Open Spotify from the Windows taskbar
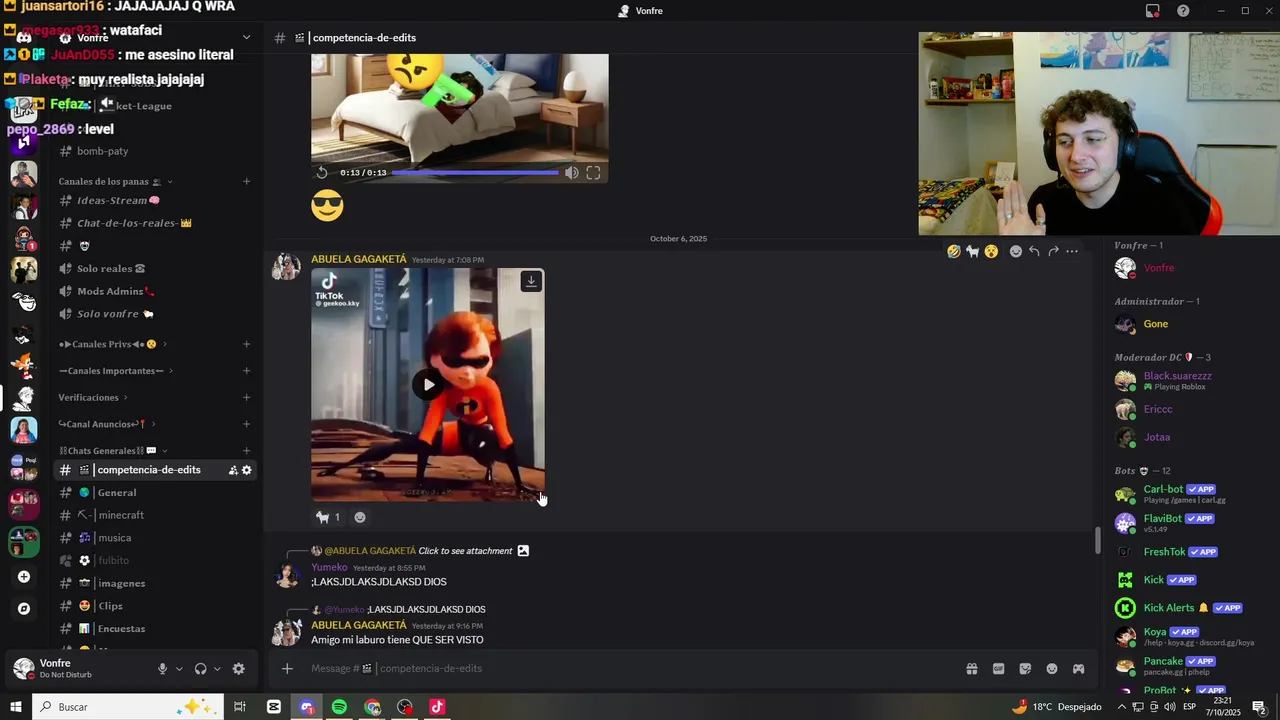 coord(339,707)
